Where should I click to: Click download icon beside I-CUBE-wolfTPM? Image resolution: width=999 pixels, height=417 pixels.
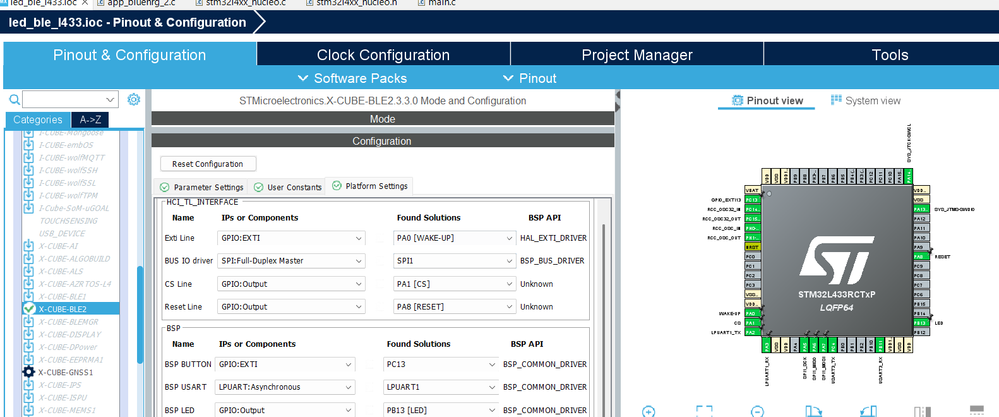point(29,195)
